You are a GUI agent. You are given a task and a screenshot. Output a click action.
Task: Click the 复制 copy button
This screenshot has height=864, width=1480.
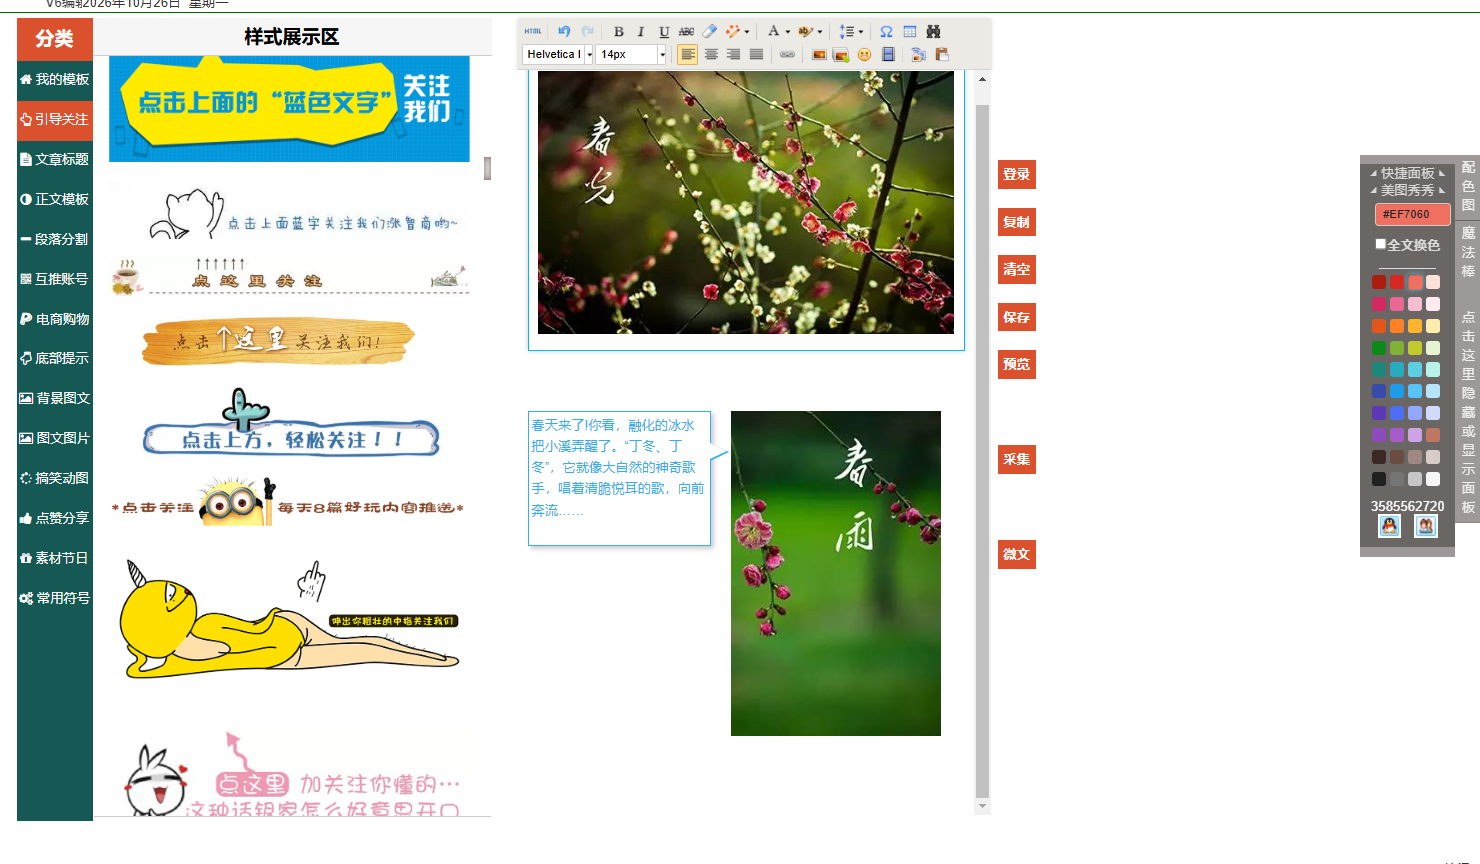tap(1017, 222)
